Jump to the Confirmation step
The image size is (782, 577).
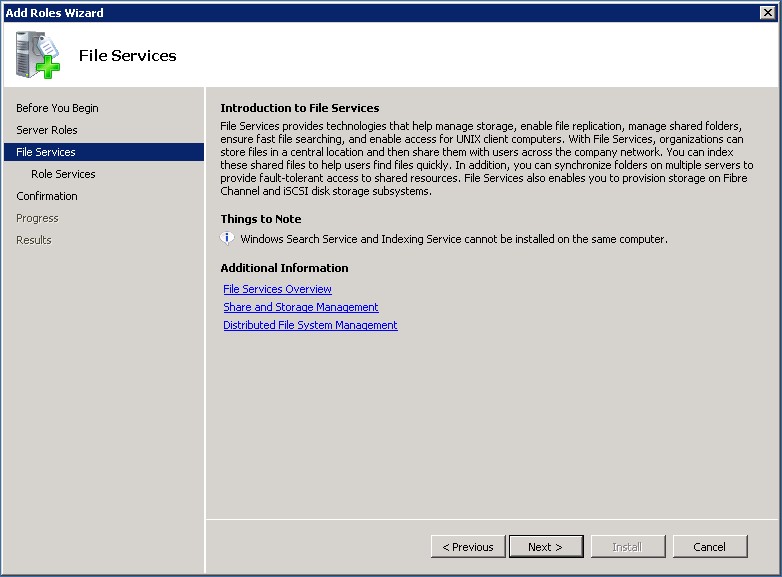(x=46, y=196)
